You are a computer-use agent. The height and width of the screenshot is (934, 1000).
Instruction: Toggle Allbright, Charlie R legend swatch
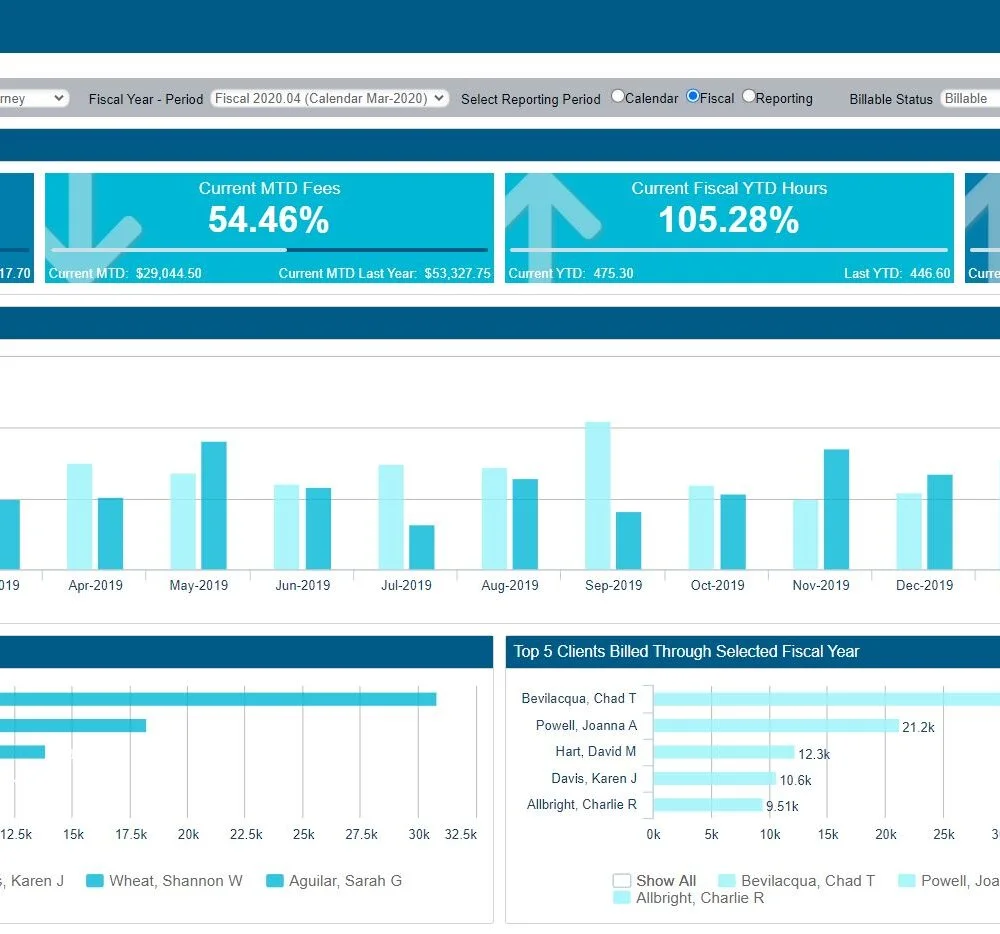pos(622,898)
